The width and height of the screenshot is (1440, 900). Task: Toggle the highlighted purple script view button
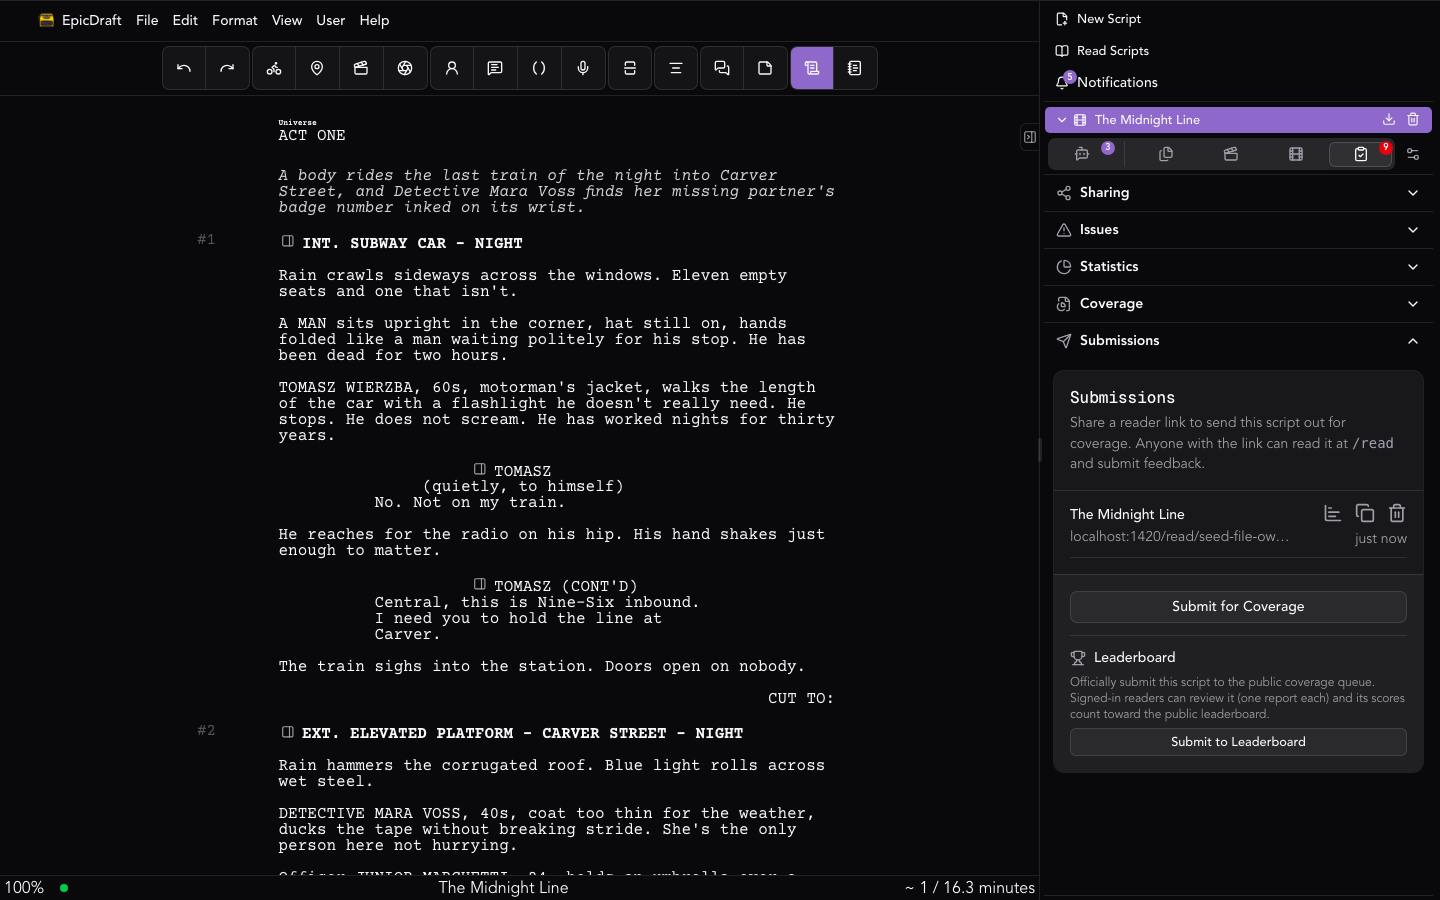812,68
